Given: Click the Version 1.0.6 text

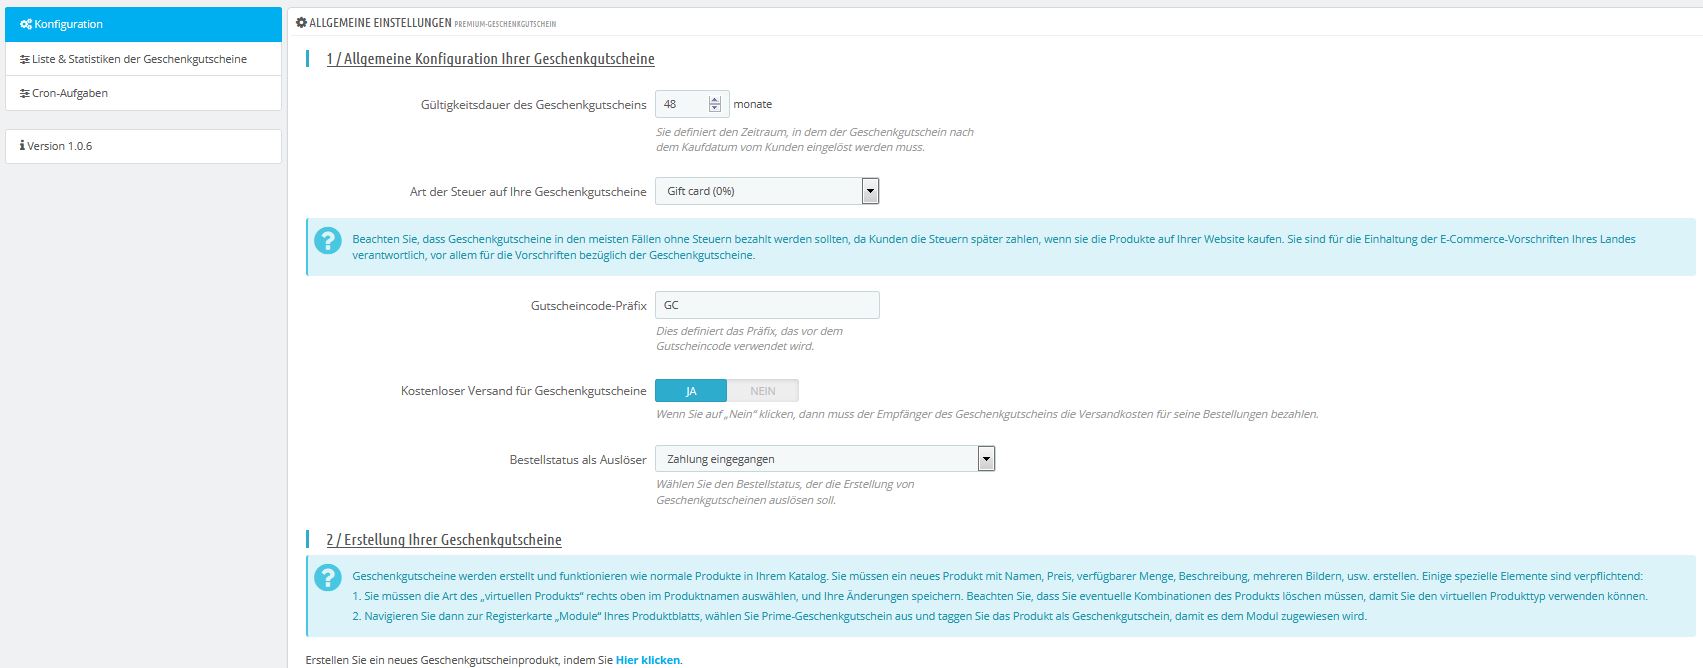Looking at the screenshot, I should 59,146.
